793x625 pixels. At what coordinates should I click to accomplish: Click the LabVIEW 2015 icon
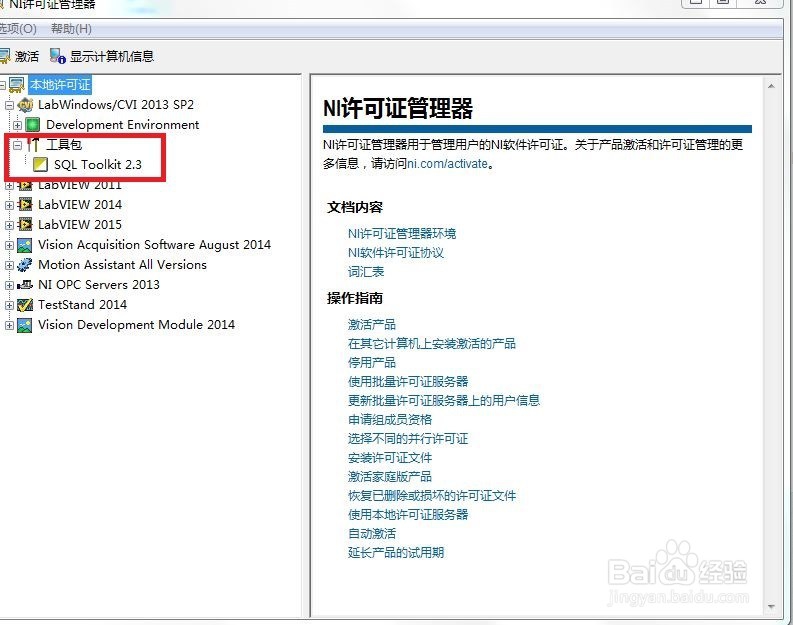25,225
